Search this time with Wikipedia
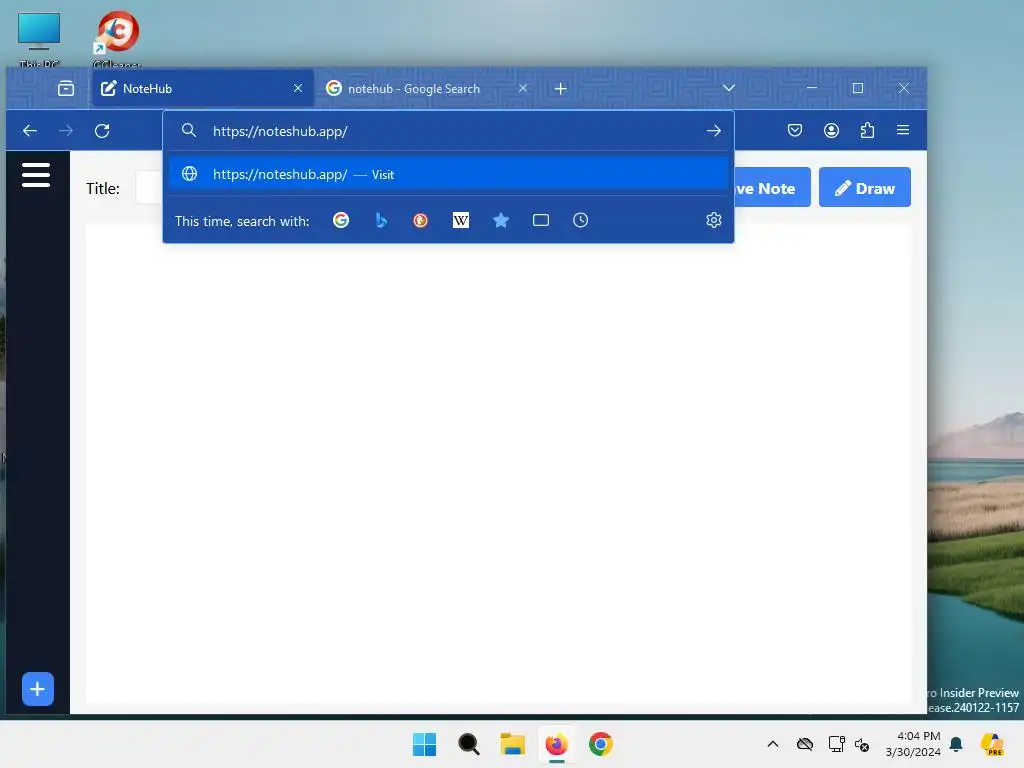This screenshot has height=768, width=1024. (461, 220)
